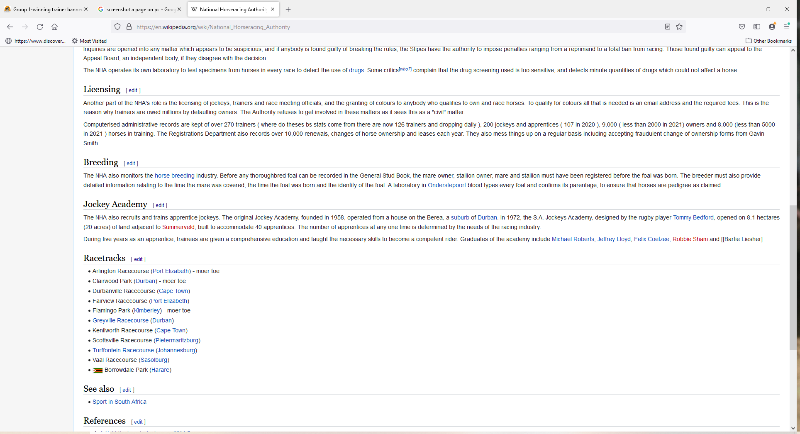This screenshot has width=800, height=434.
Task: Open Sasolburg link beside Vaal Racecourse
Action: click(x=154, y=360)
